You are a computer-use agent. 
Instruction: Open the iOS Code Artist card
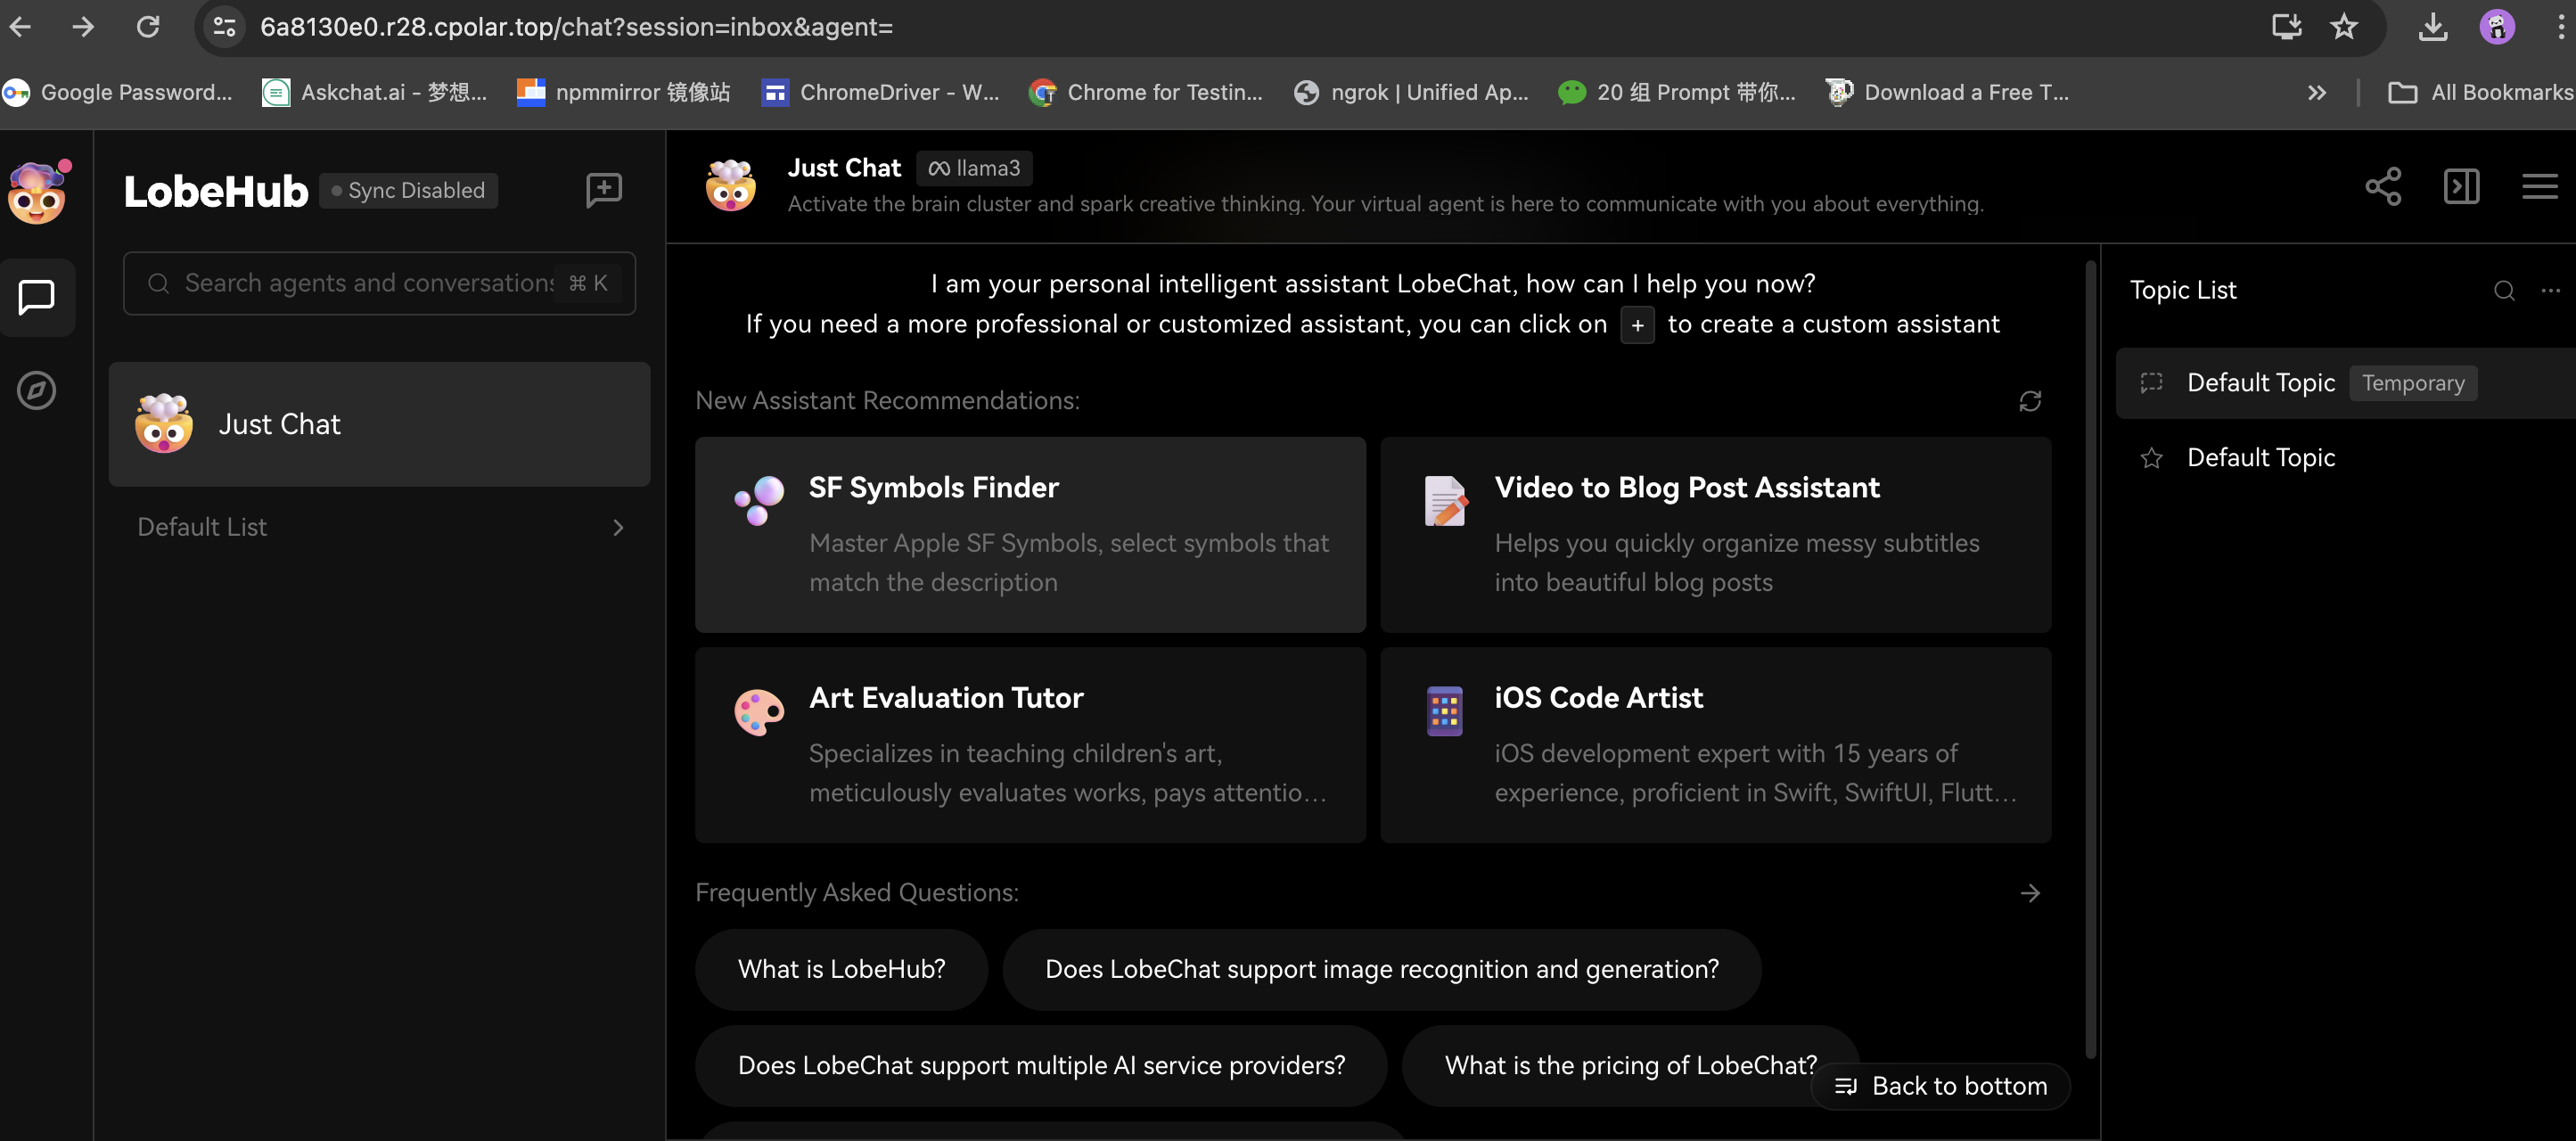pyautogui.click(x=1715, y=744)
